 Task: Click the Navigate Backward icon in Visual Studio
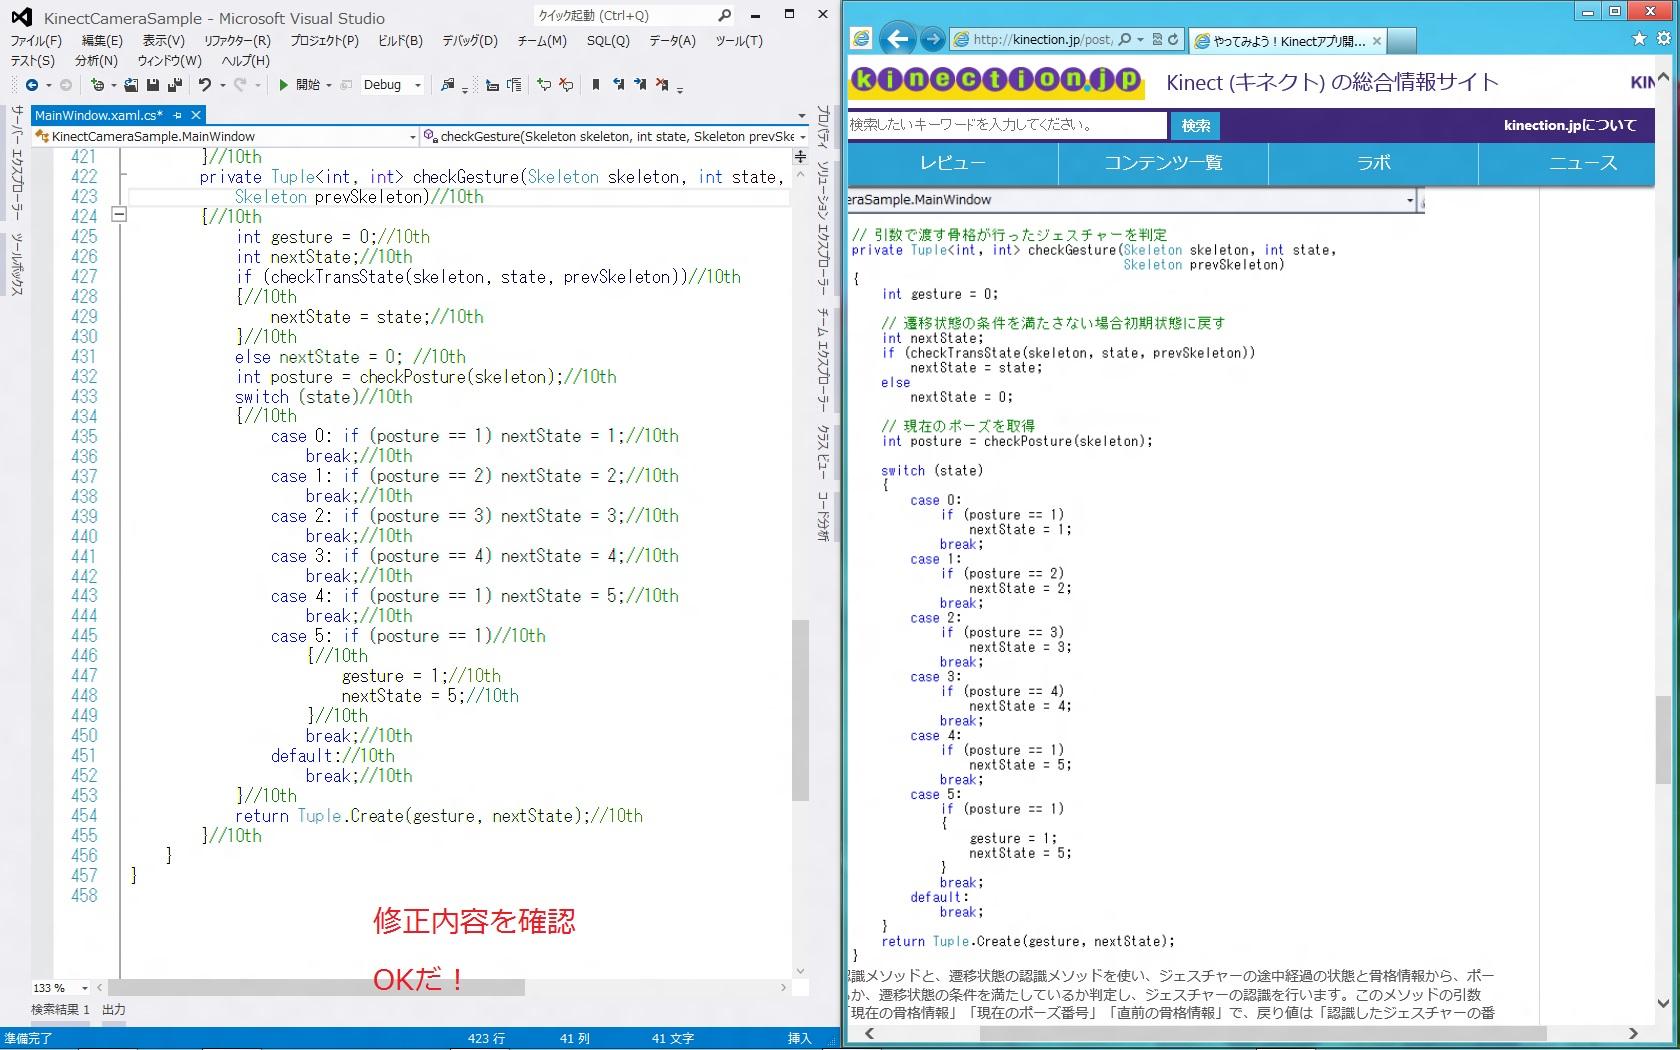32,85
